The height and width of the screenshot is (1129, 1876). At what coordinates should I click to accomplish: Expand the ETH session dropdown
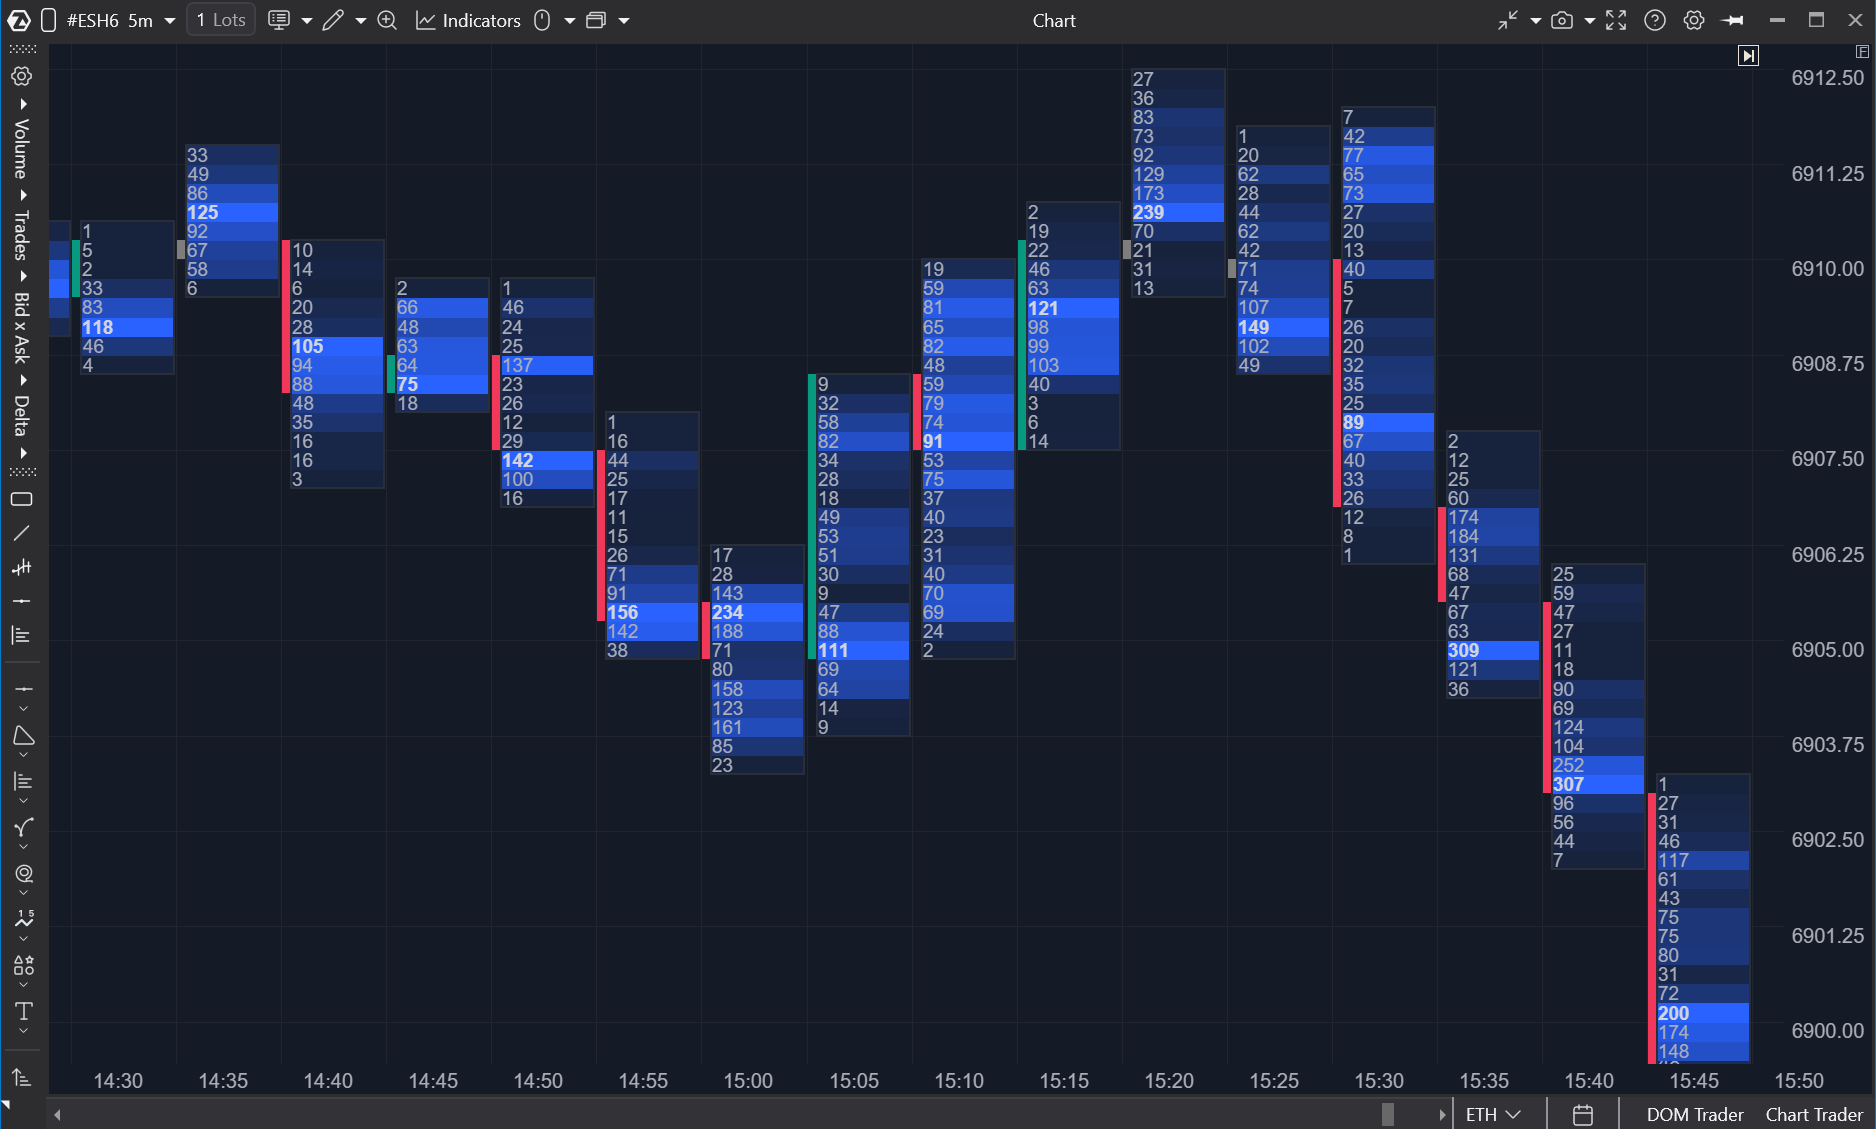click(x=1493, y=1114)
